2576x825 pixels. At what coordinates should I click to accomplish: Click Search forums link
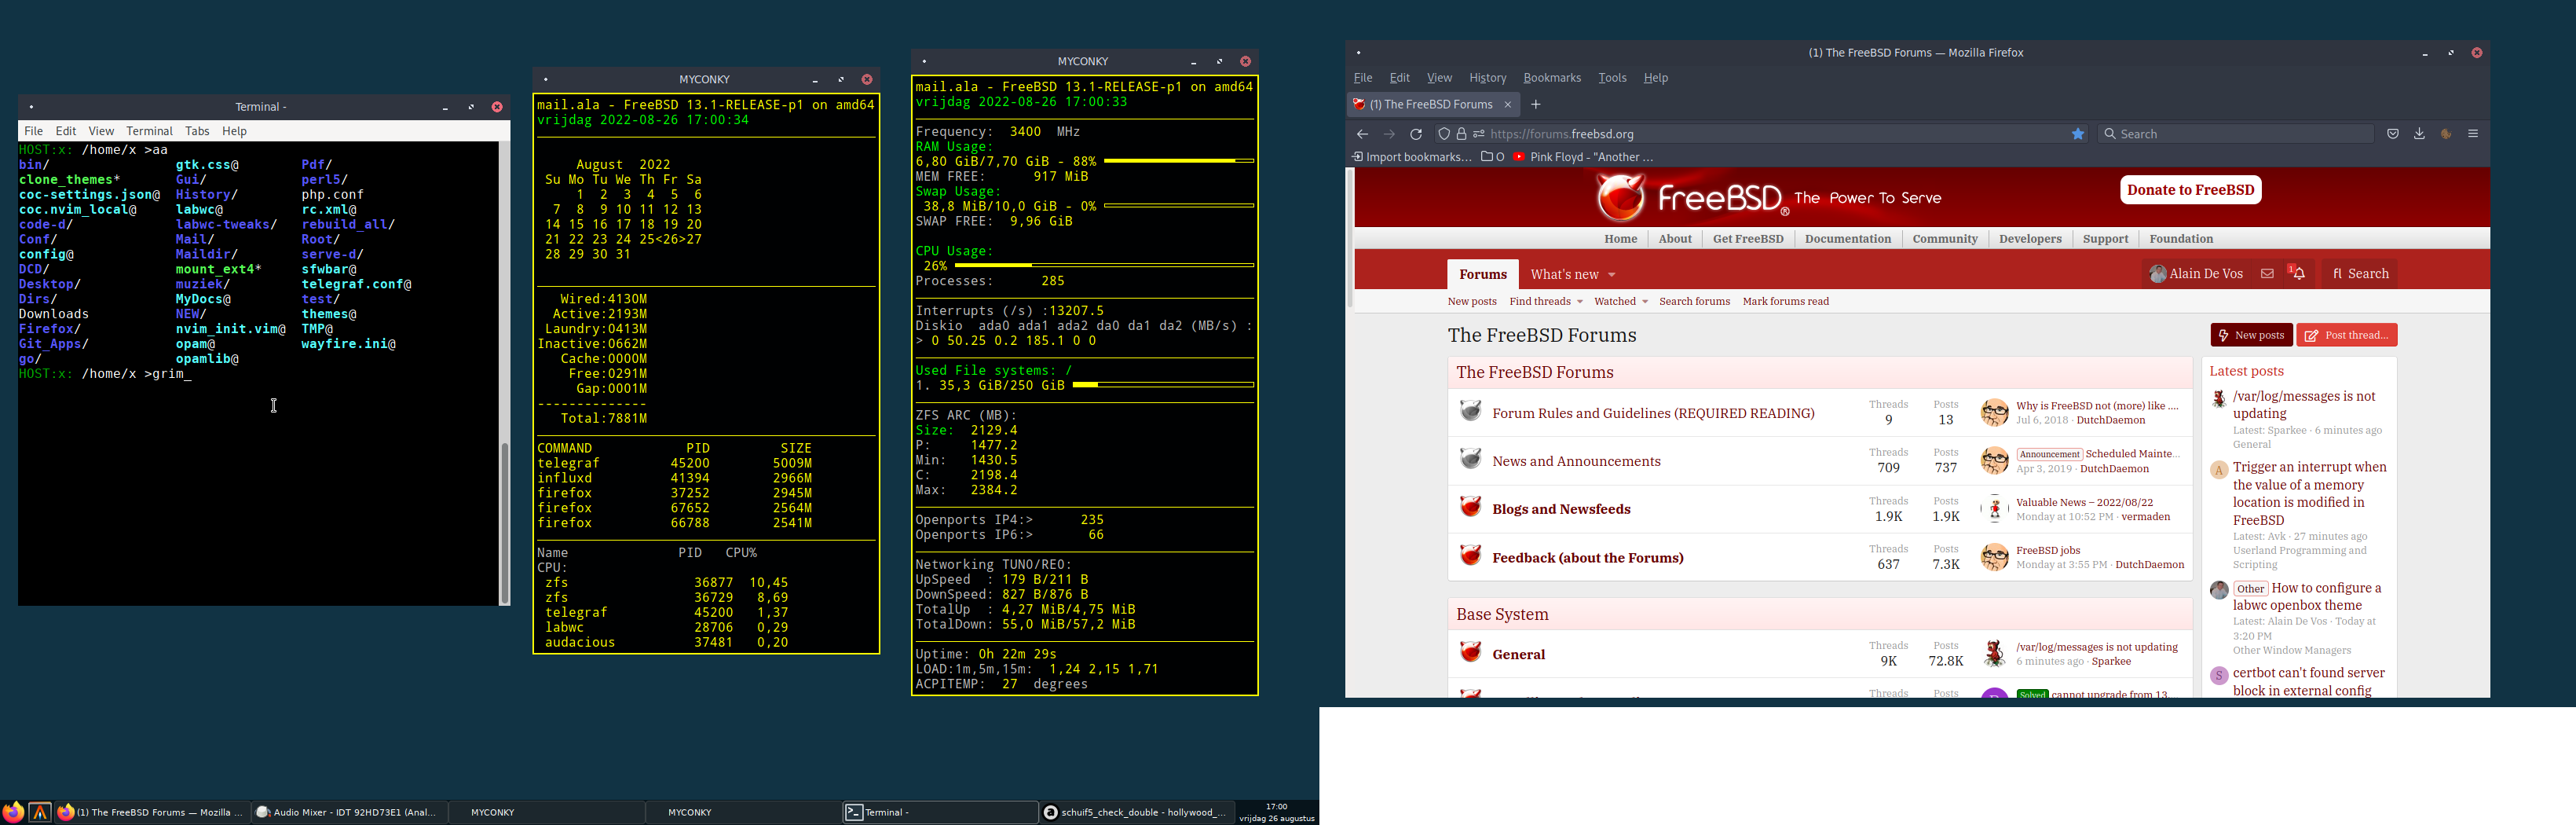(1694, 301)
